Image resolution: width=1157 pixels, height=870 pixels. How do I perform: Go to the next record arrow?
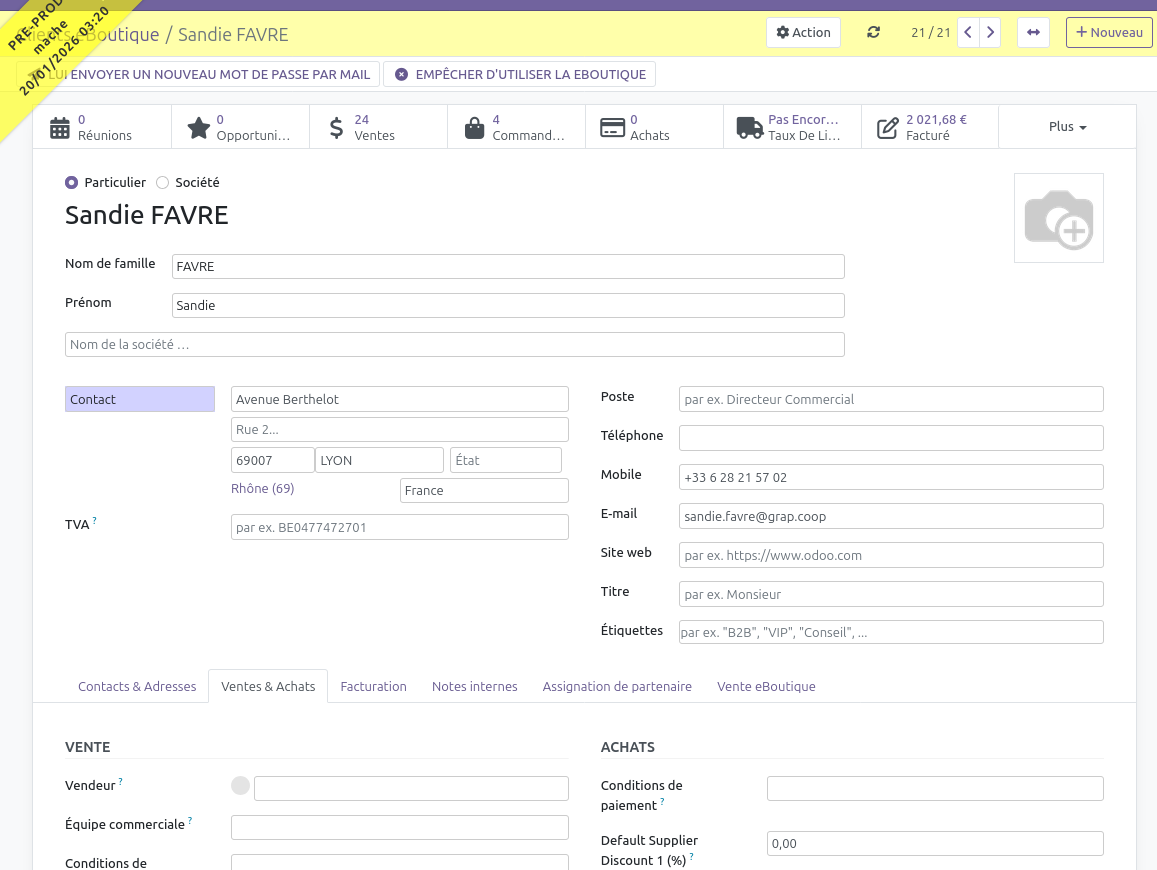tap(990, 32)
